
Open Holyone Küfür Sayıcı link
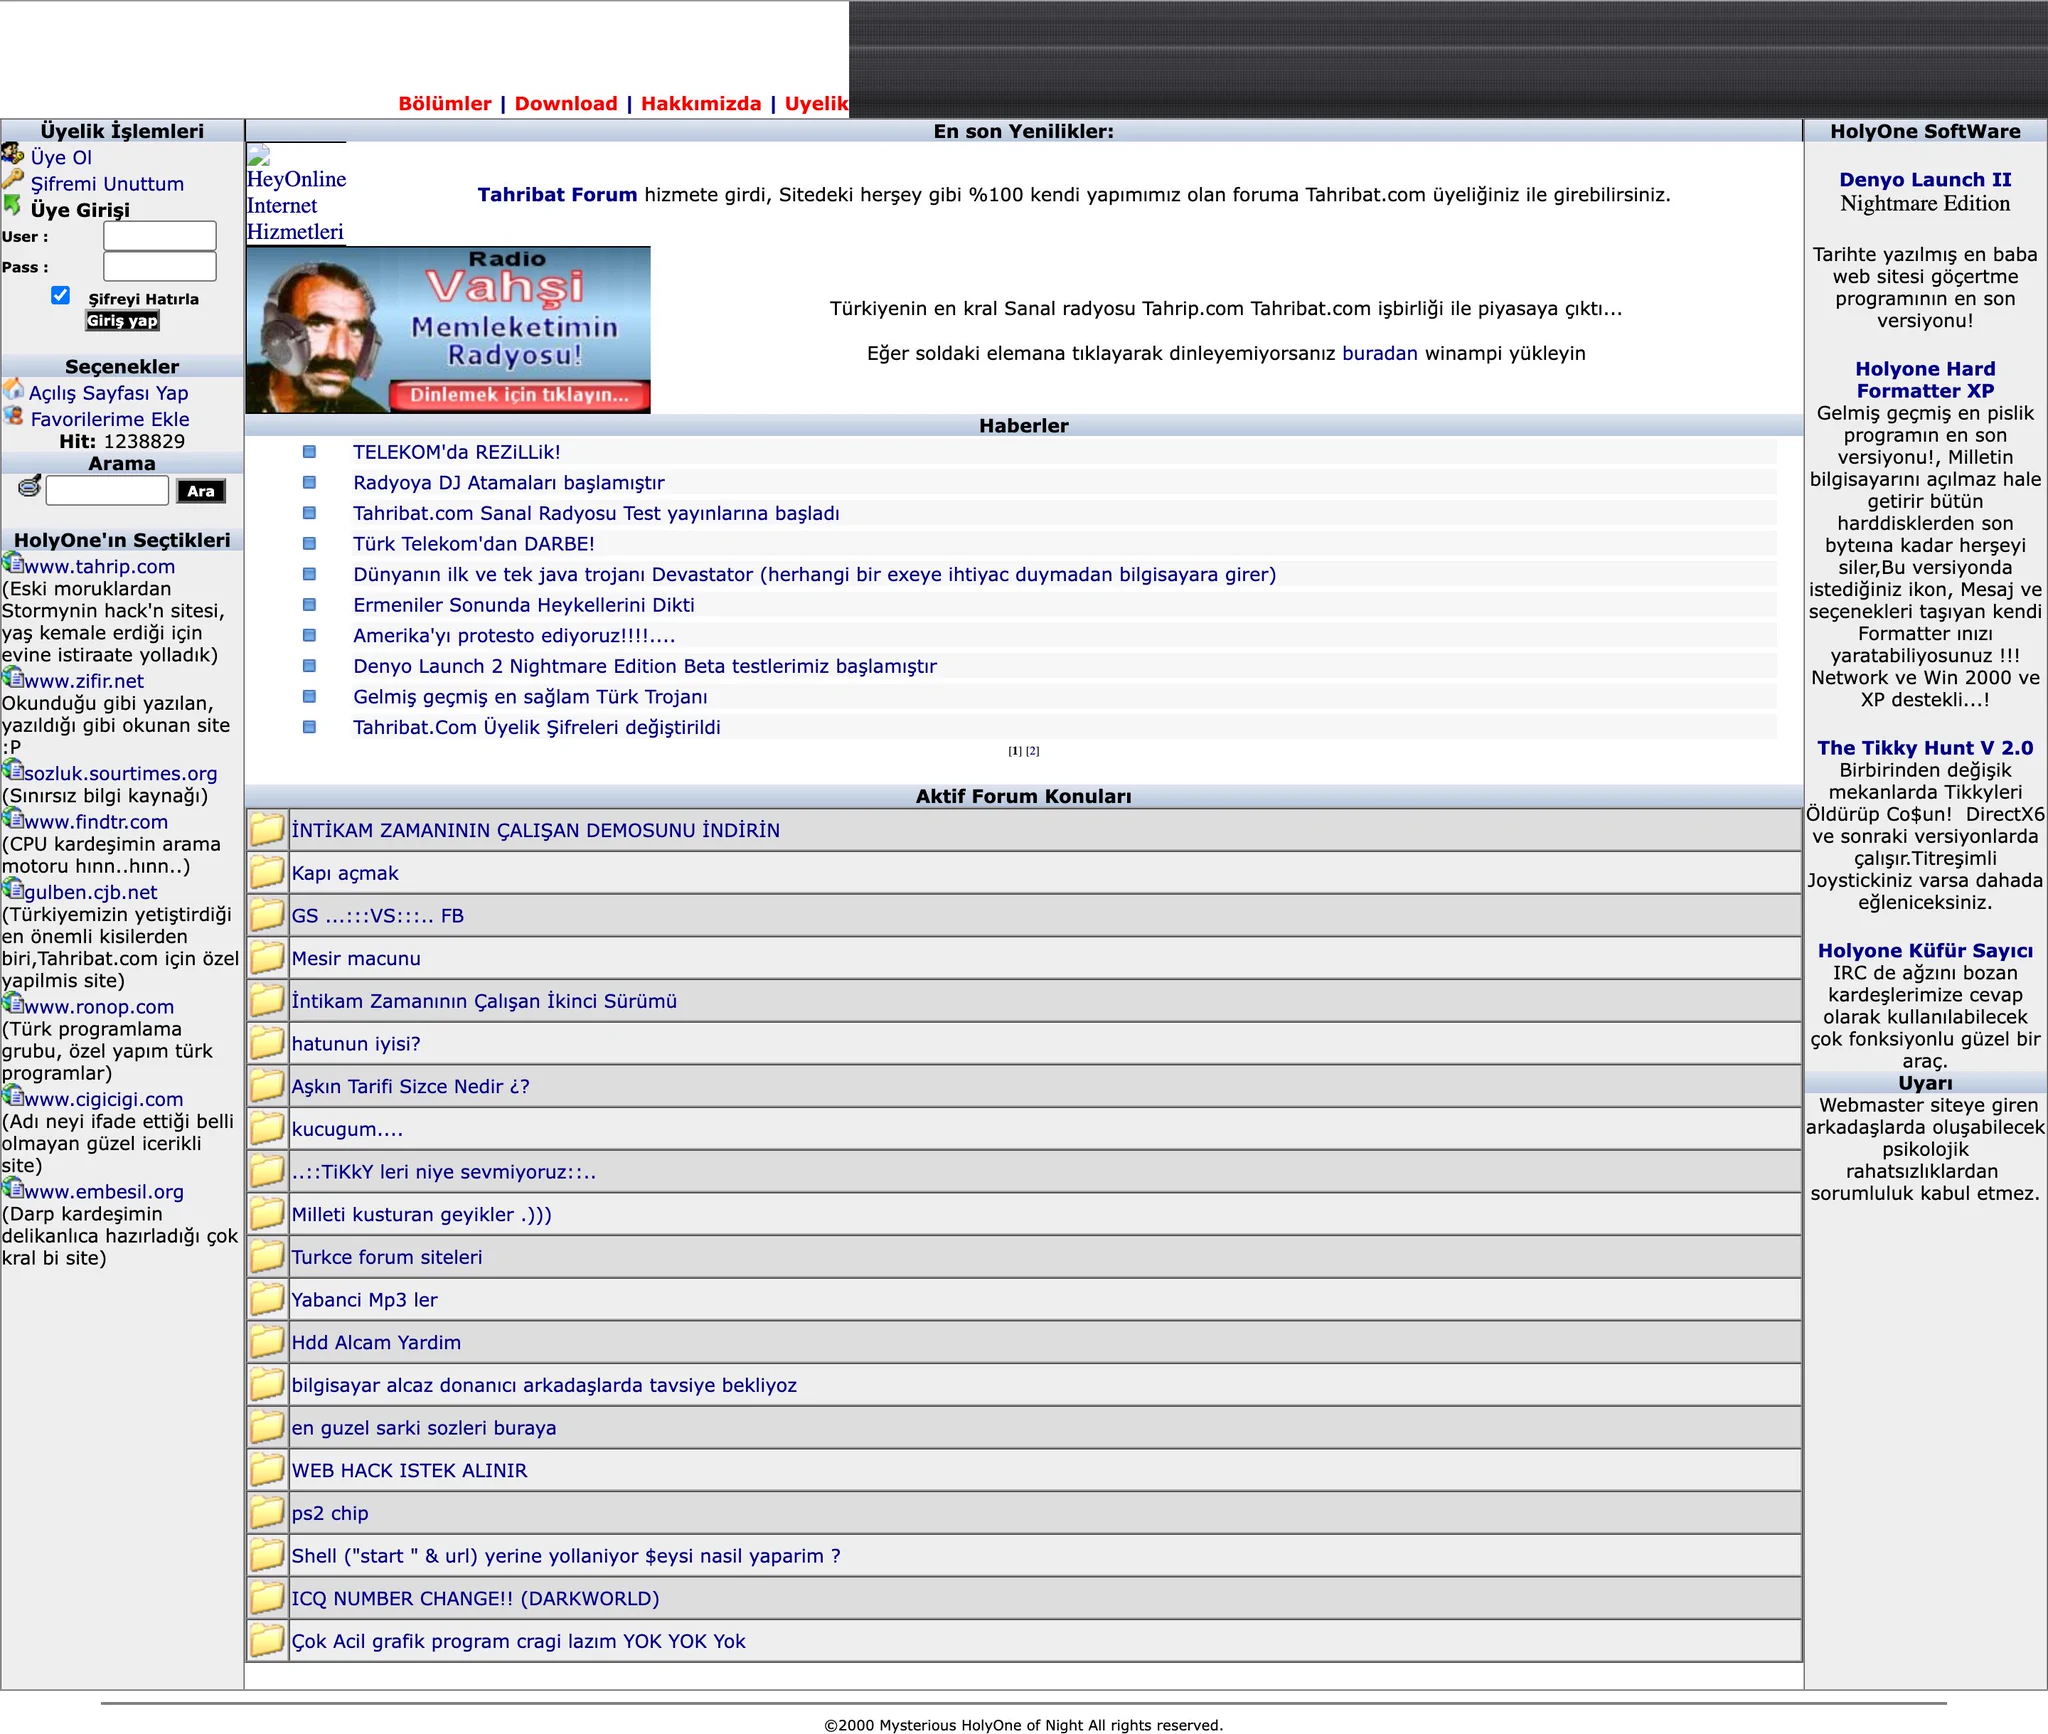pyautogui.click(x=1925, y=951)
